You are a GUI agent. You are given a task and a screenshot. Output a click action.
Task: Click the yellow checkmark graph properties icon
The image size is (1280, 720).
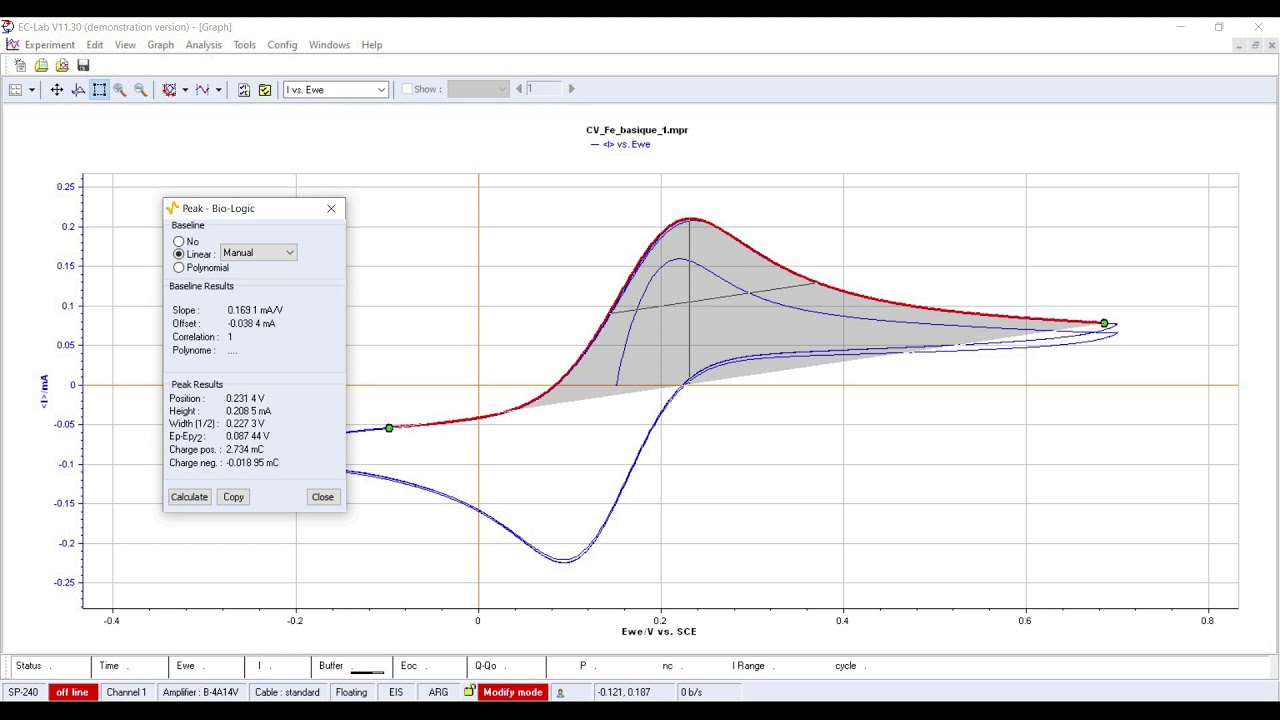point(265,90)
